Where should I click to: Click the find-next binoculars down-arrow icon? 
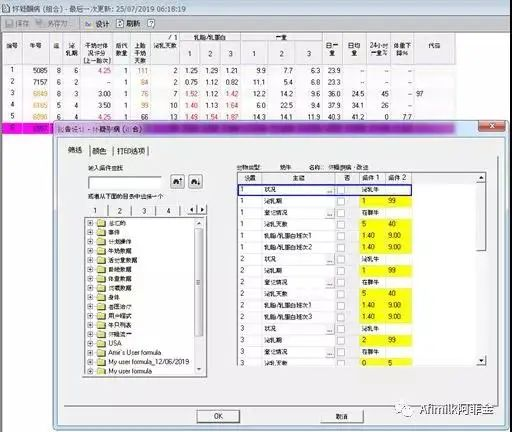click(195, 182)
